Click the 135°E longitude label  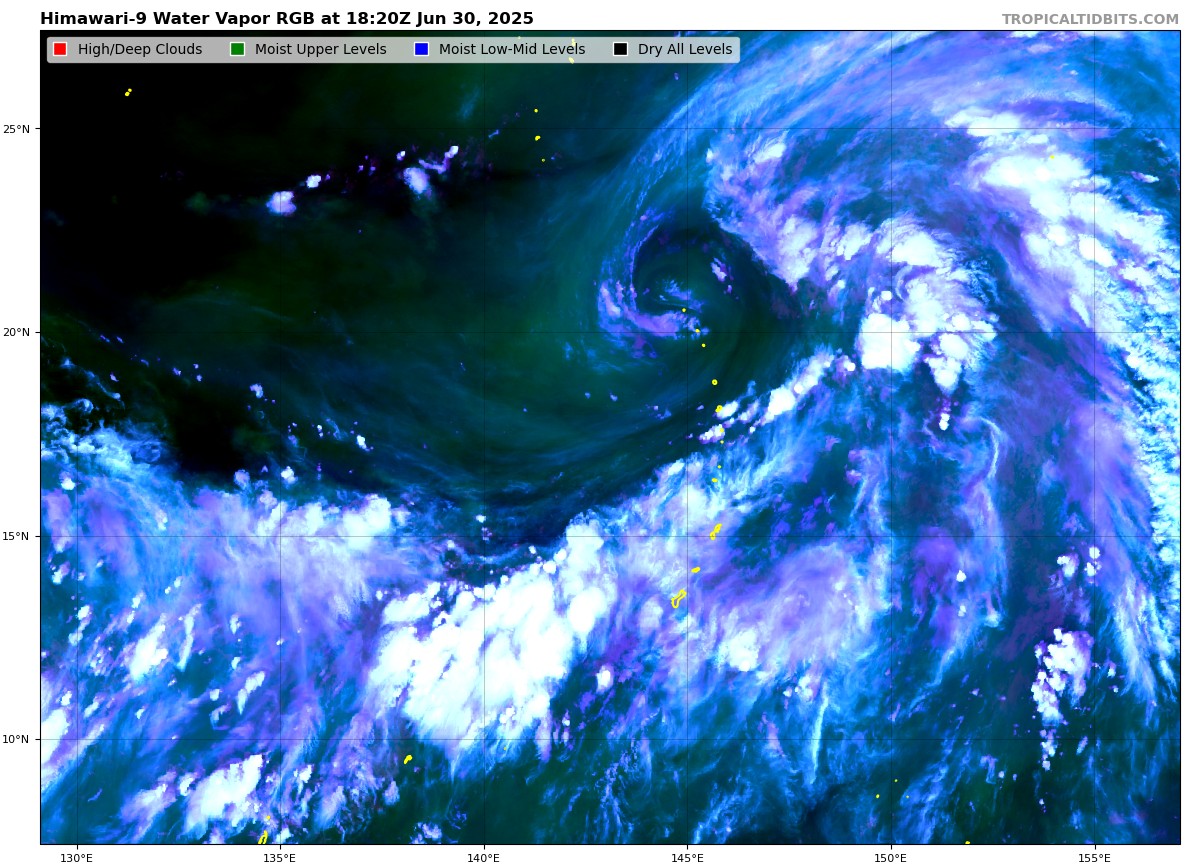[x=280, y=858]
